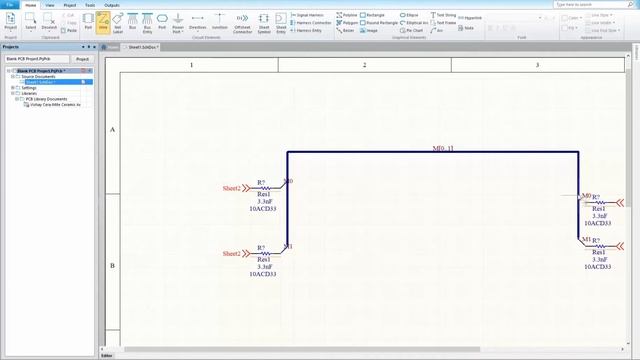Click the search box in title bar

pos(593,4)
